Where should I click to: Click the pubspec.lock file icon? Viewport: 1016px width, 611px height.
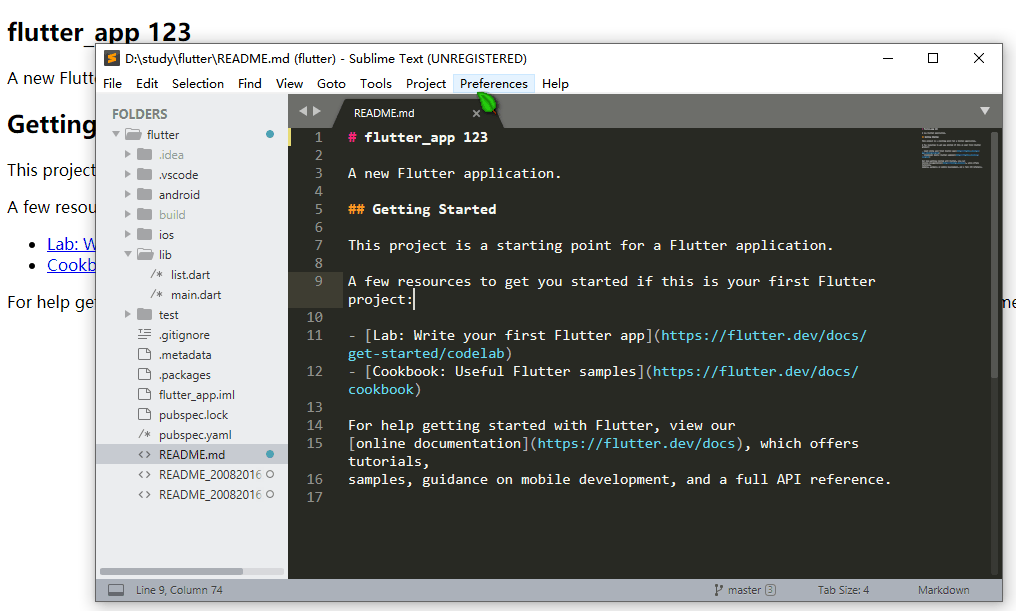pos(144,415)
